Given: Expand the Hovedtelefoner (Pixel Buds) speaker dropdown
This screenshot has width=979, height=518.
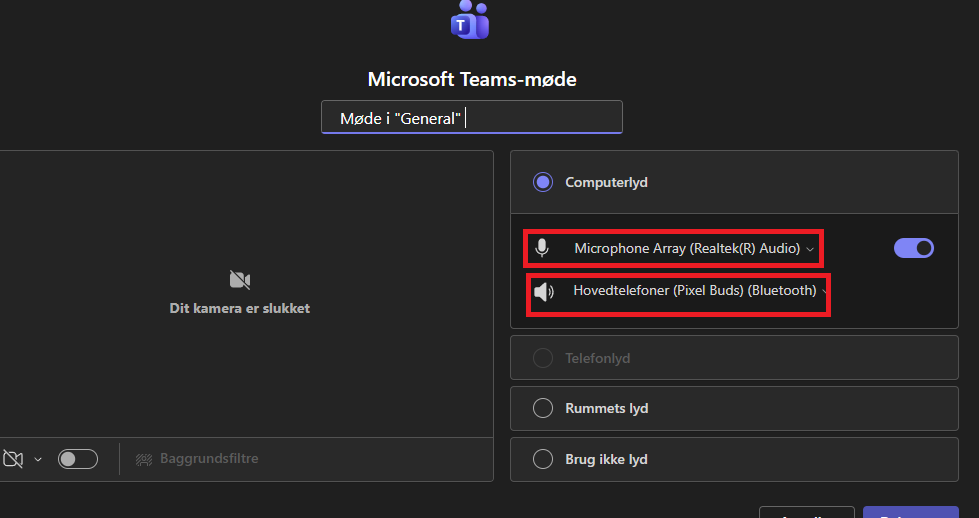Looking at the screenshot, I should point(699,291).
